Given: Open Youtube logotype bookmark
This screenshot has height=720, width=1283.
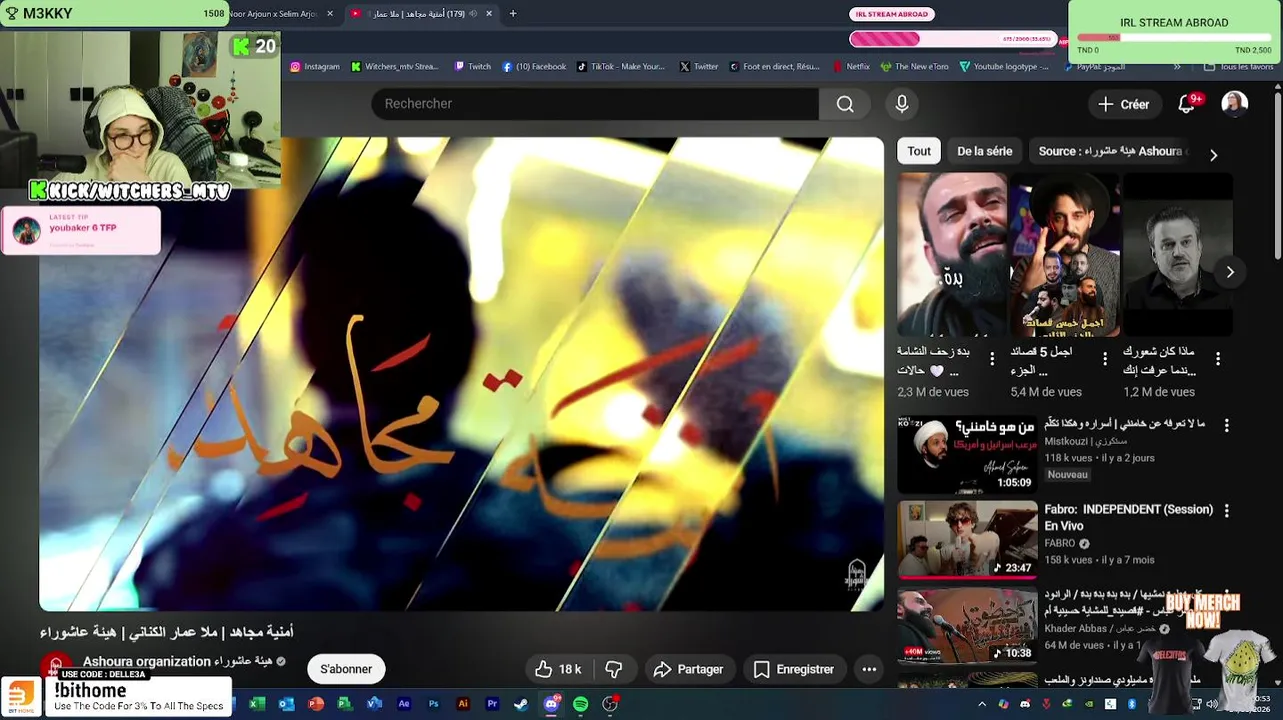Looking at the screenshot, I should pyautogui.click(x=1003, y=67).
